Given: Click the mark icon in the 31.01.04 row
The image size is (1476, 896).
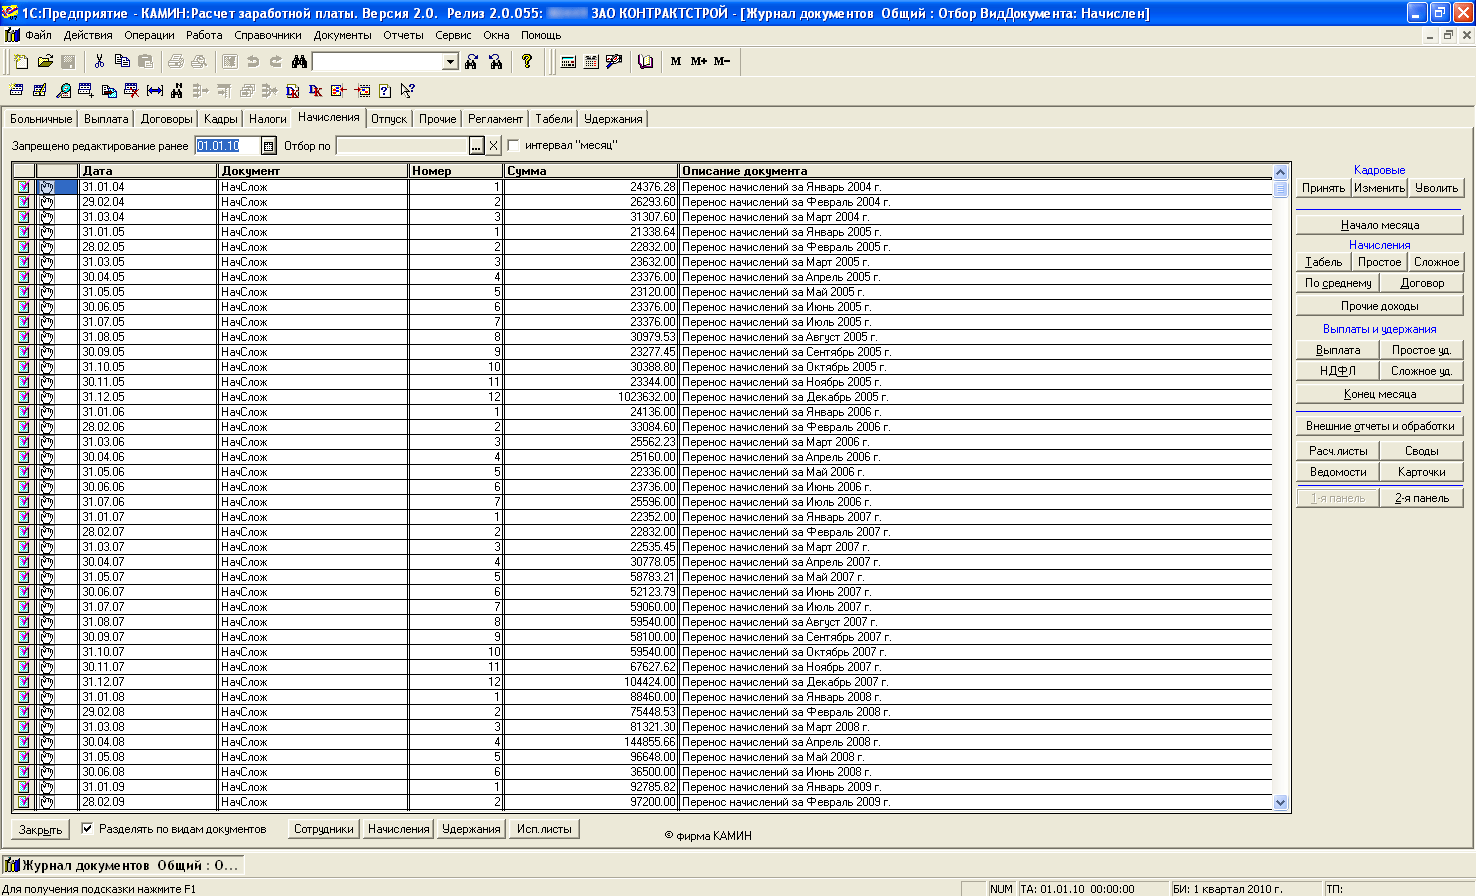Looking at the screenshot, I should pyautogui.click(x=24, y=187).
